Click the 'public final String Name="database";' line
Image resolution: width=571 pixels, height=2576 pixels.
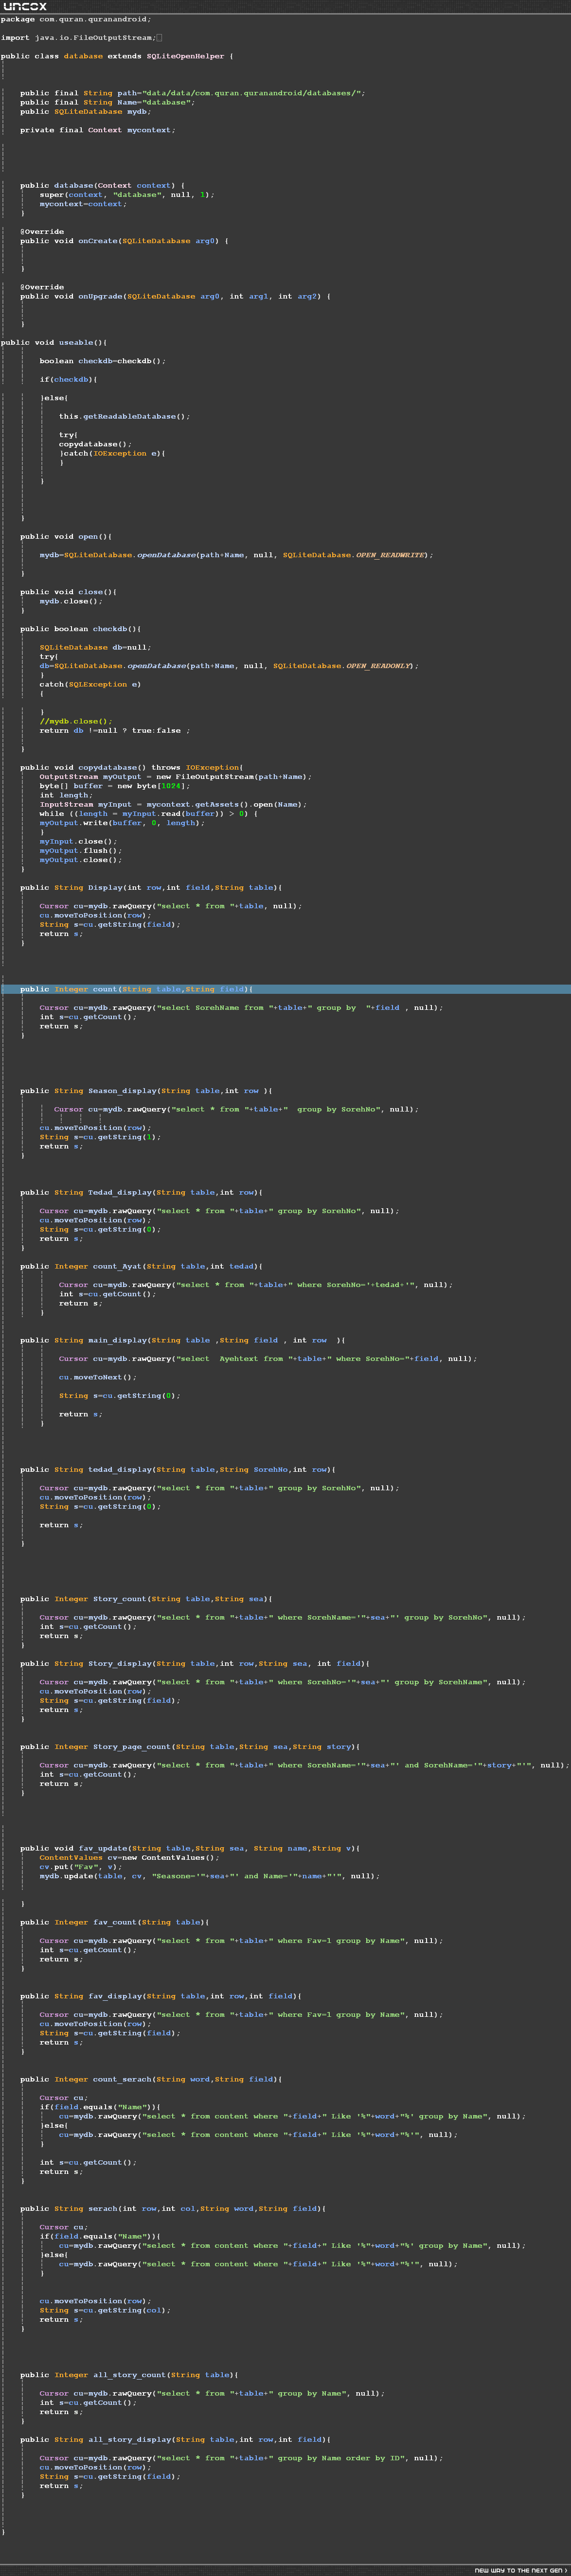(107, 102)
